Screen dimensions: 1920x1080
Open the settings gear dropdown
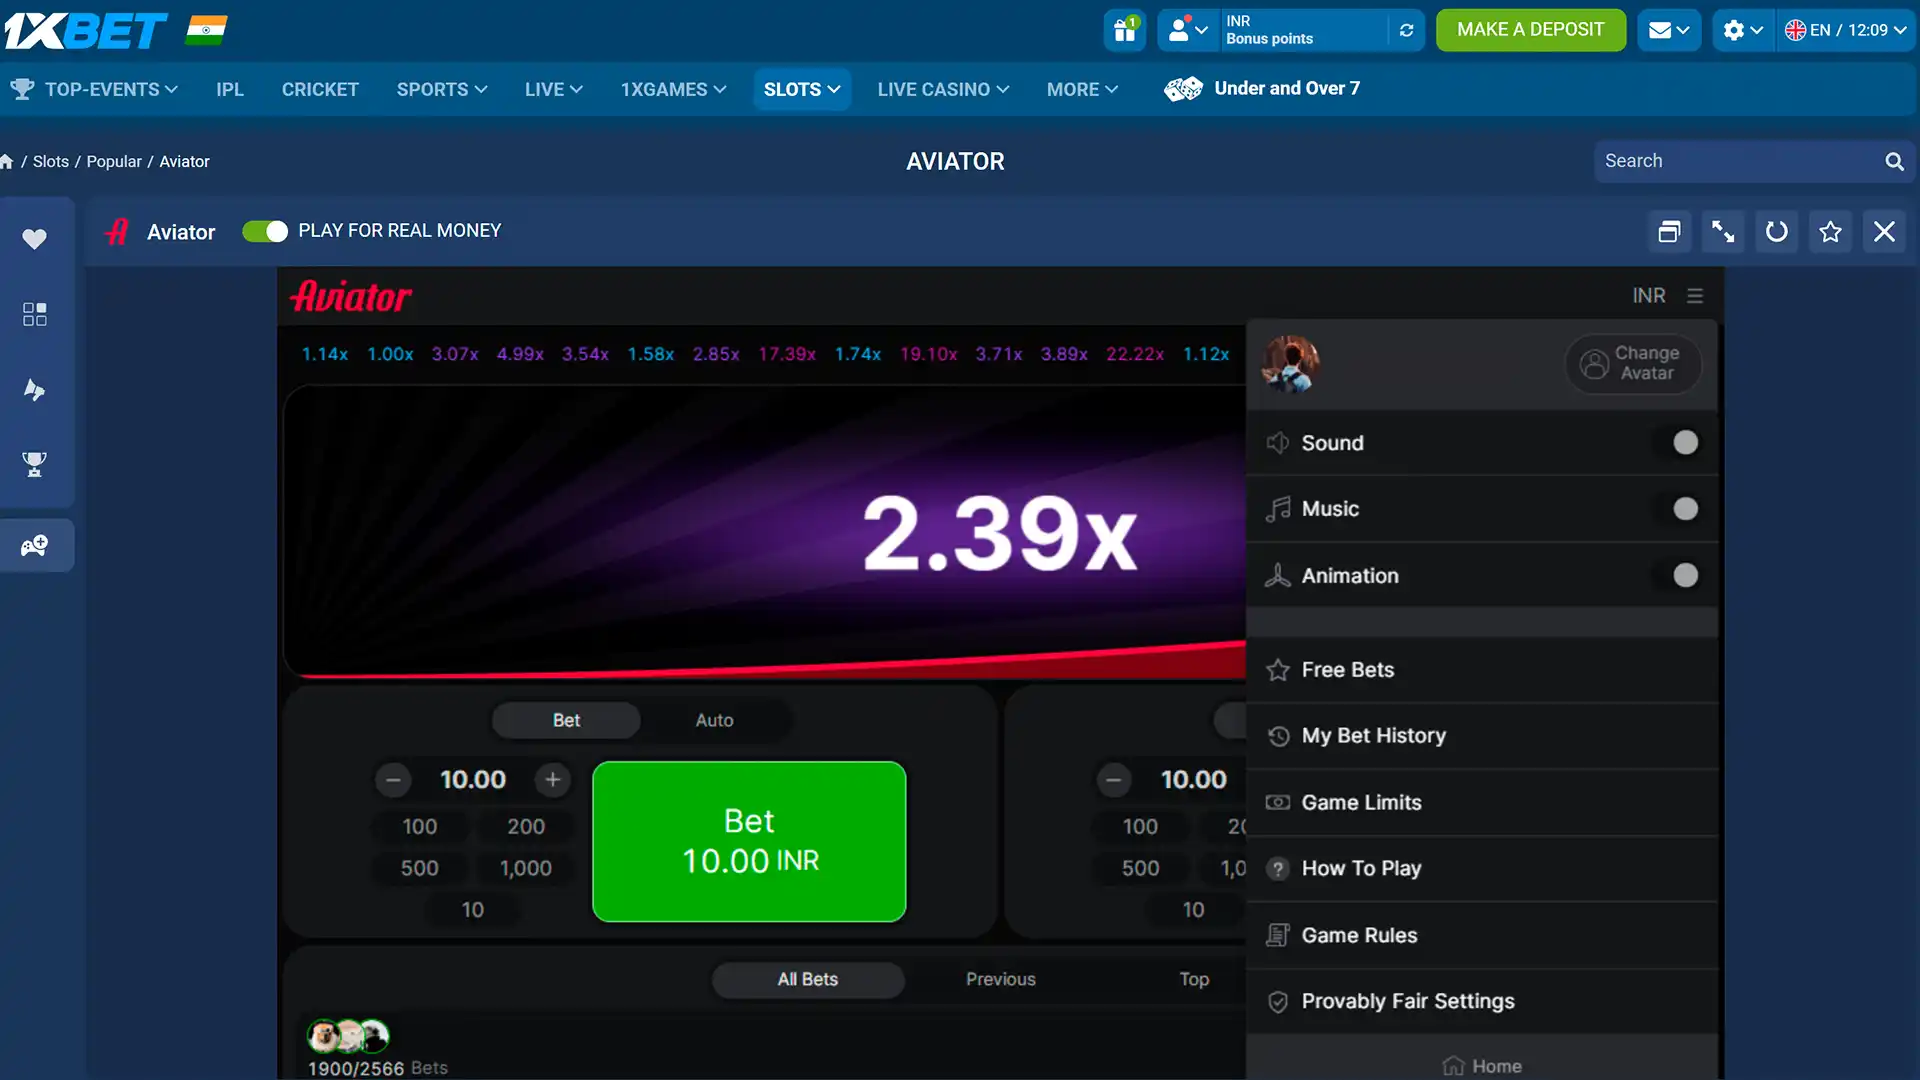(1742, 30)
